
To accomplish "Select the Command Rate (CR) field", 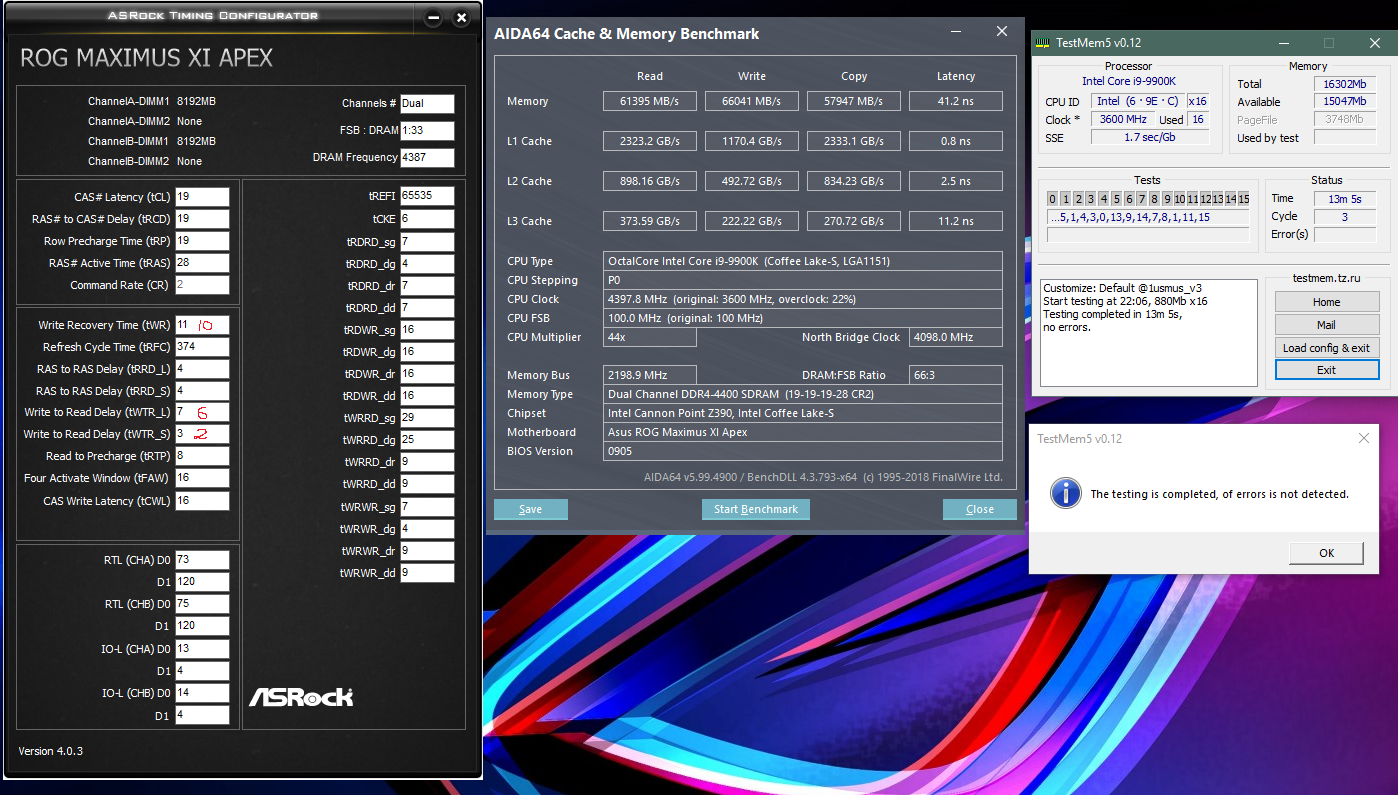I will click(x=202, y=285).
